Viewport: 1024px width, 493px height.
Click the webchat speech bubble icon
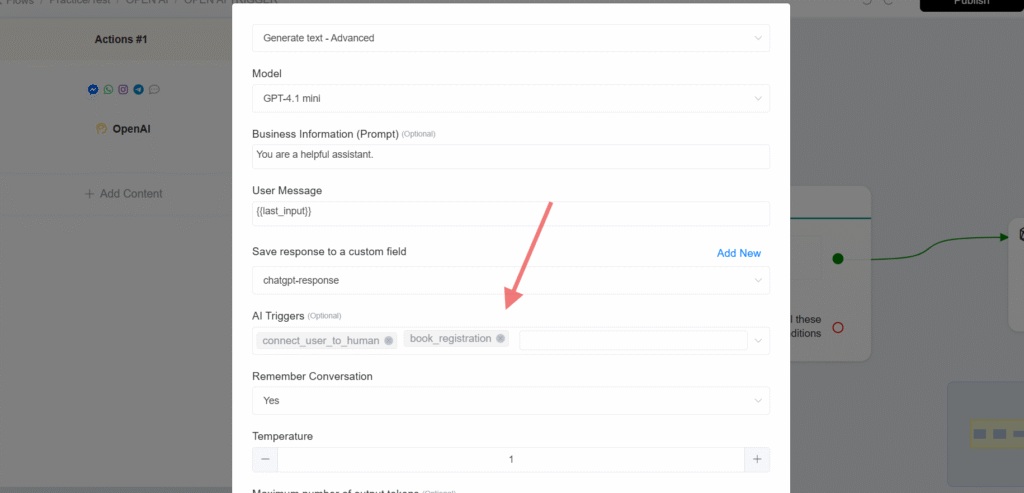pyautogui.click(x=154, y=89)
